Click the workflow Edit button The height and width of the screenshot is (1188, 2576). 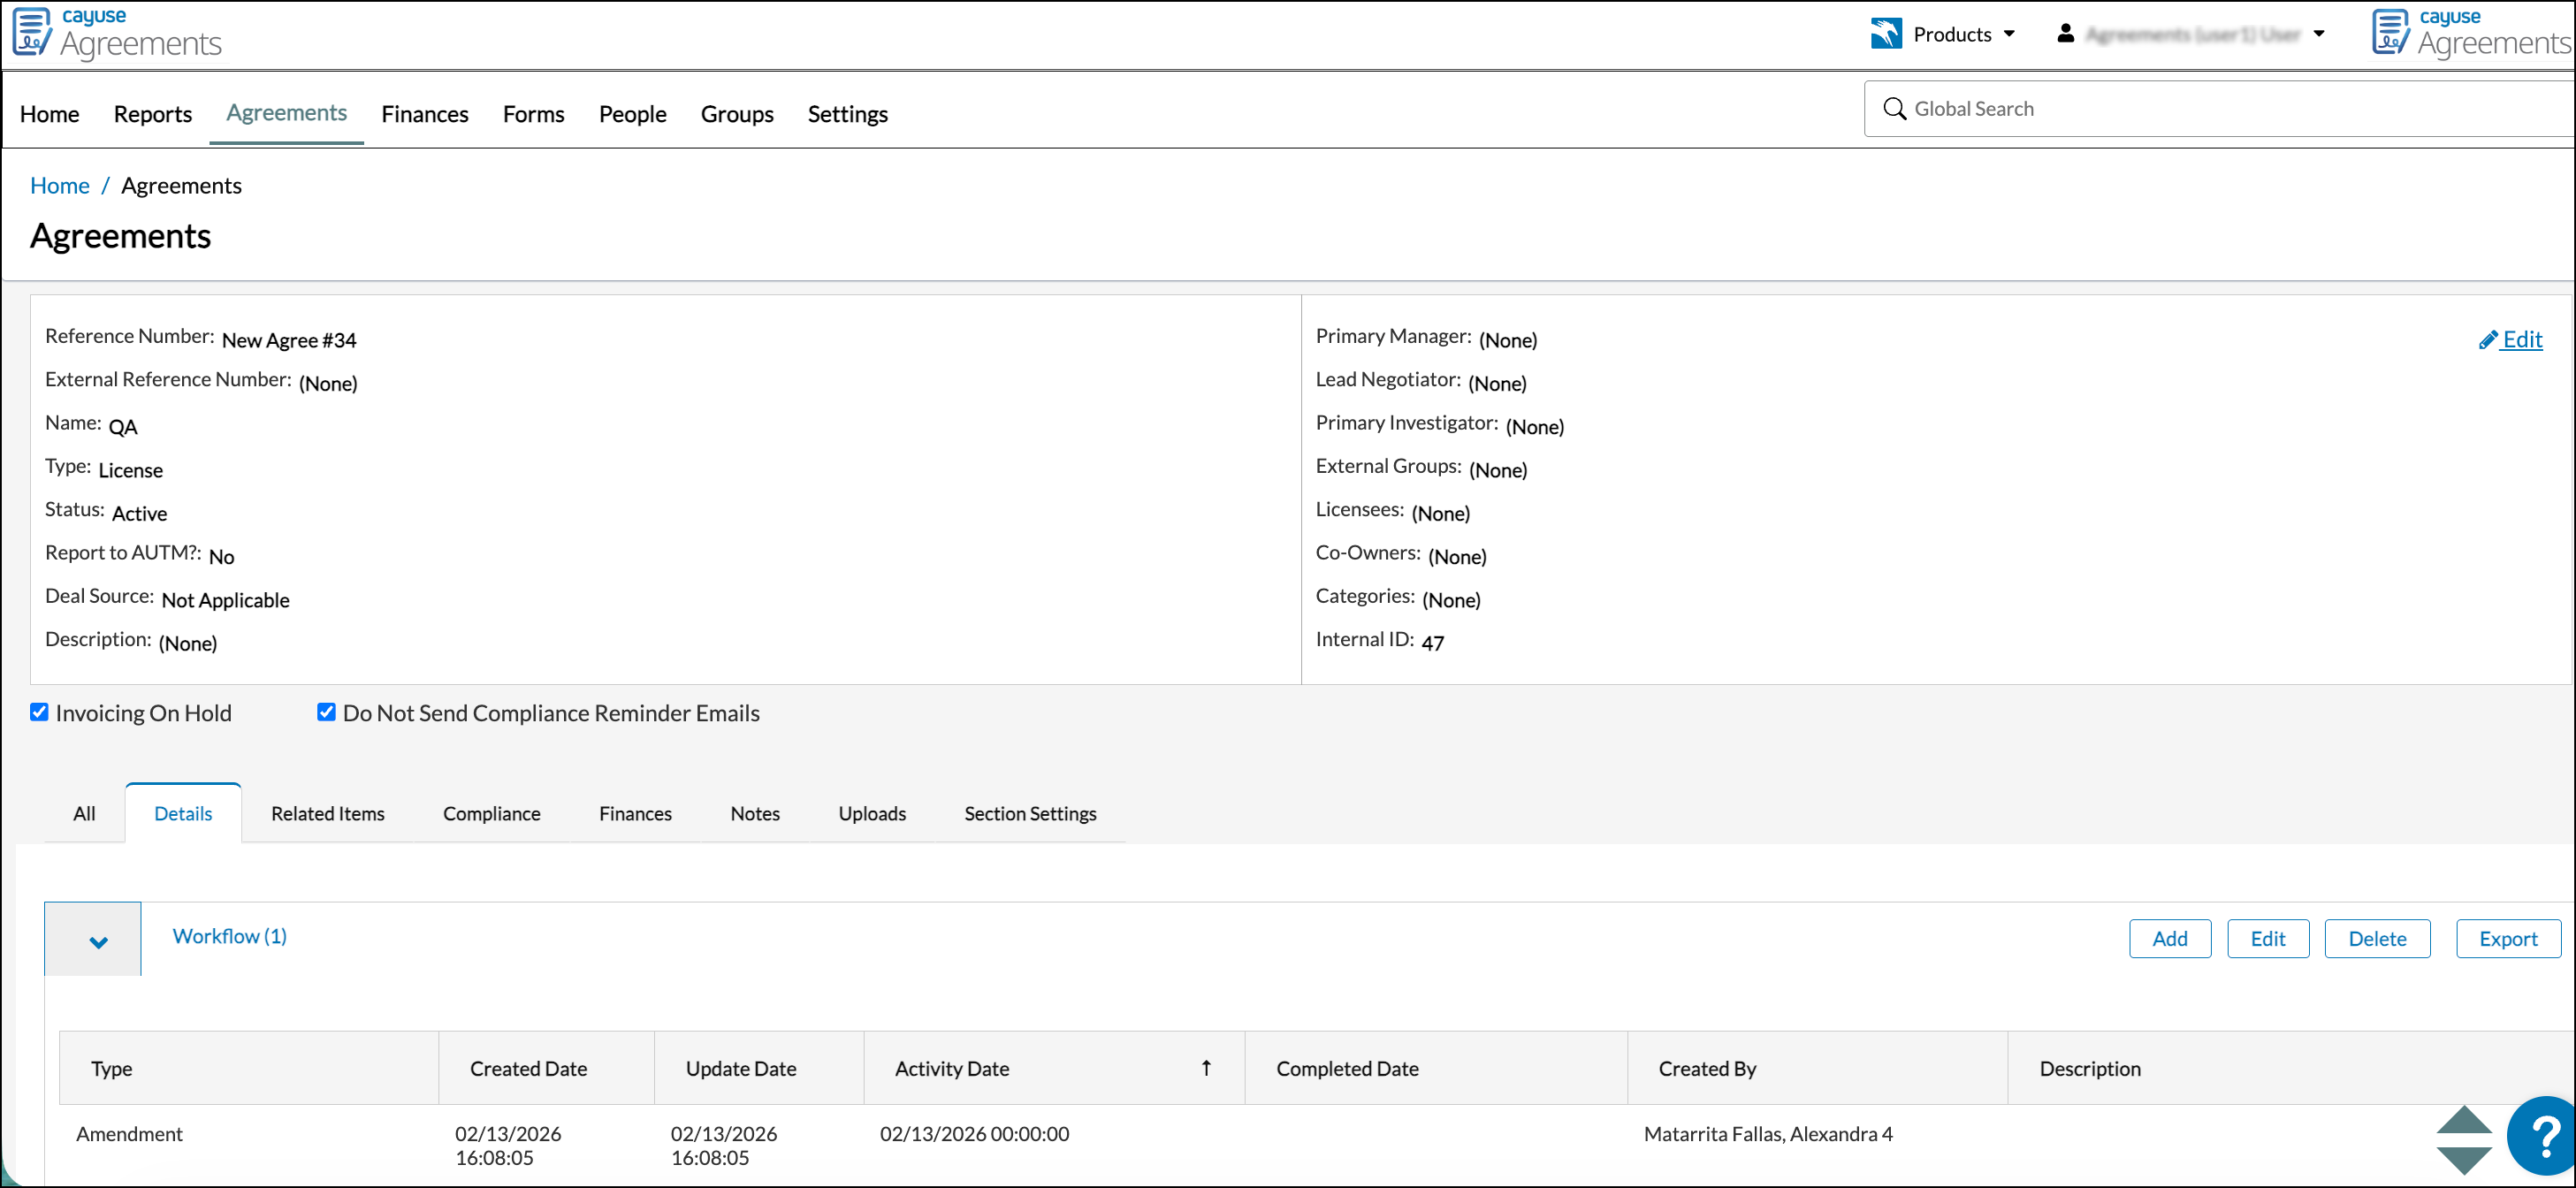(2267, 938)
